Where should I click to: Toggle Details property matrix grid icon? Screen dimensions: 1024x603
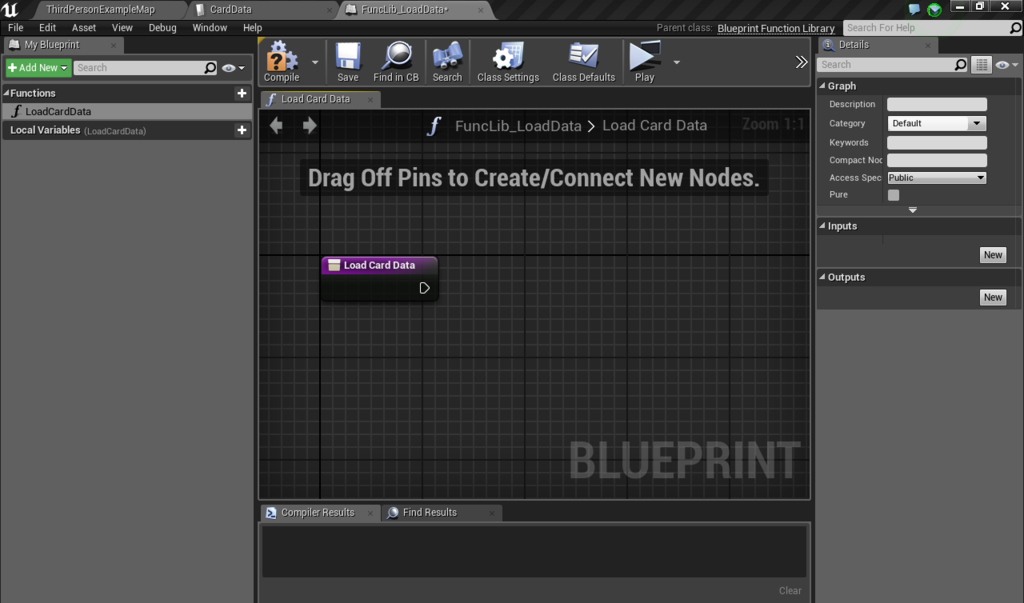pos(982,65)
